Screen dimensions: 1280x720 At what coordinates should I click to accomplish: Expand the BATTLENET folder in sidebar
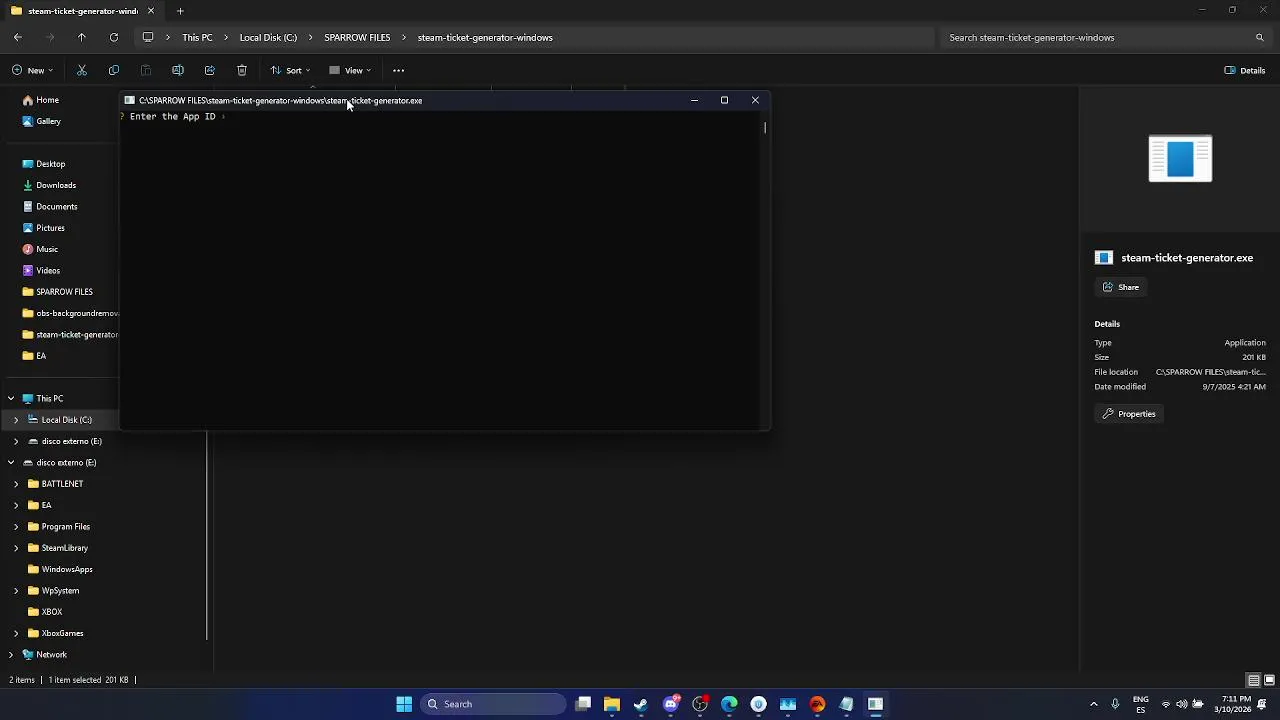[16, 484]
